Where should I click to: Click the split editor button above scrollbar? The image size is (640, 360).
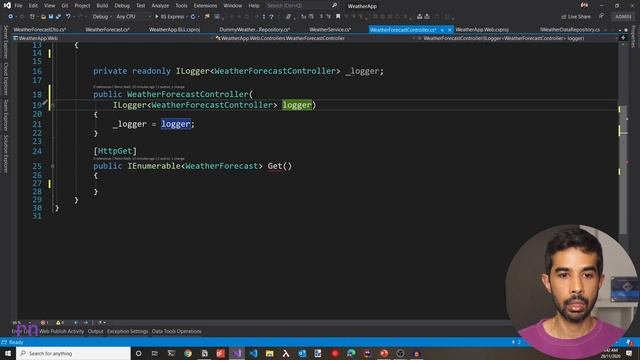point(623,38)
